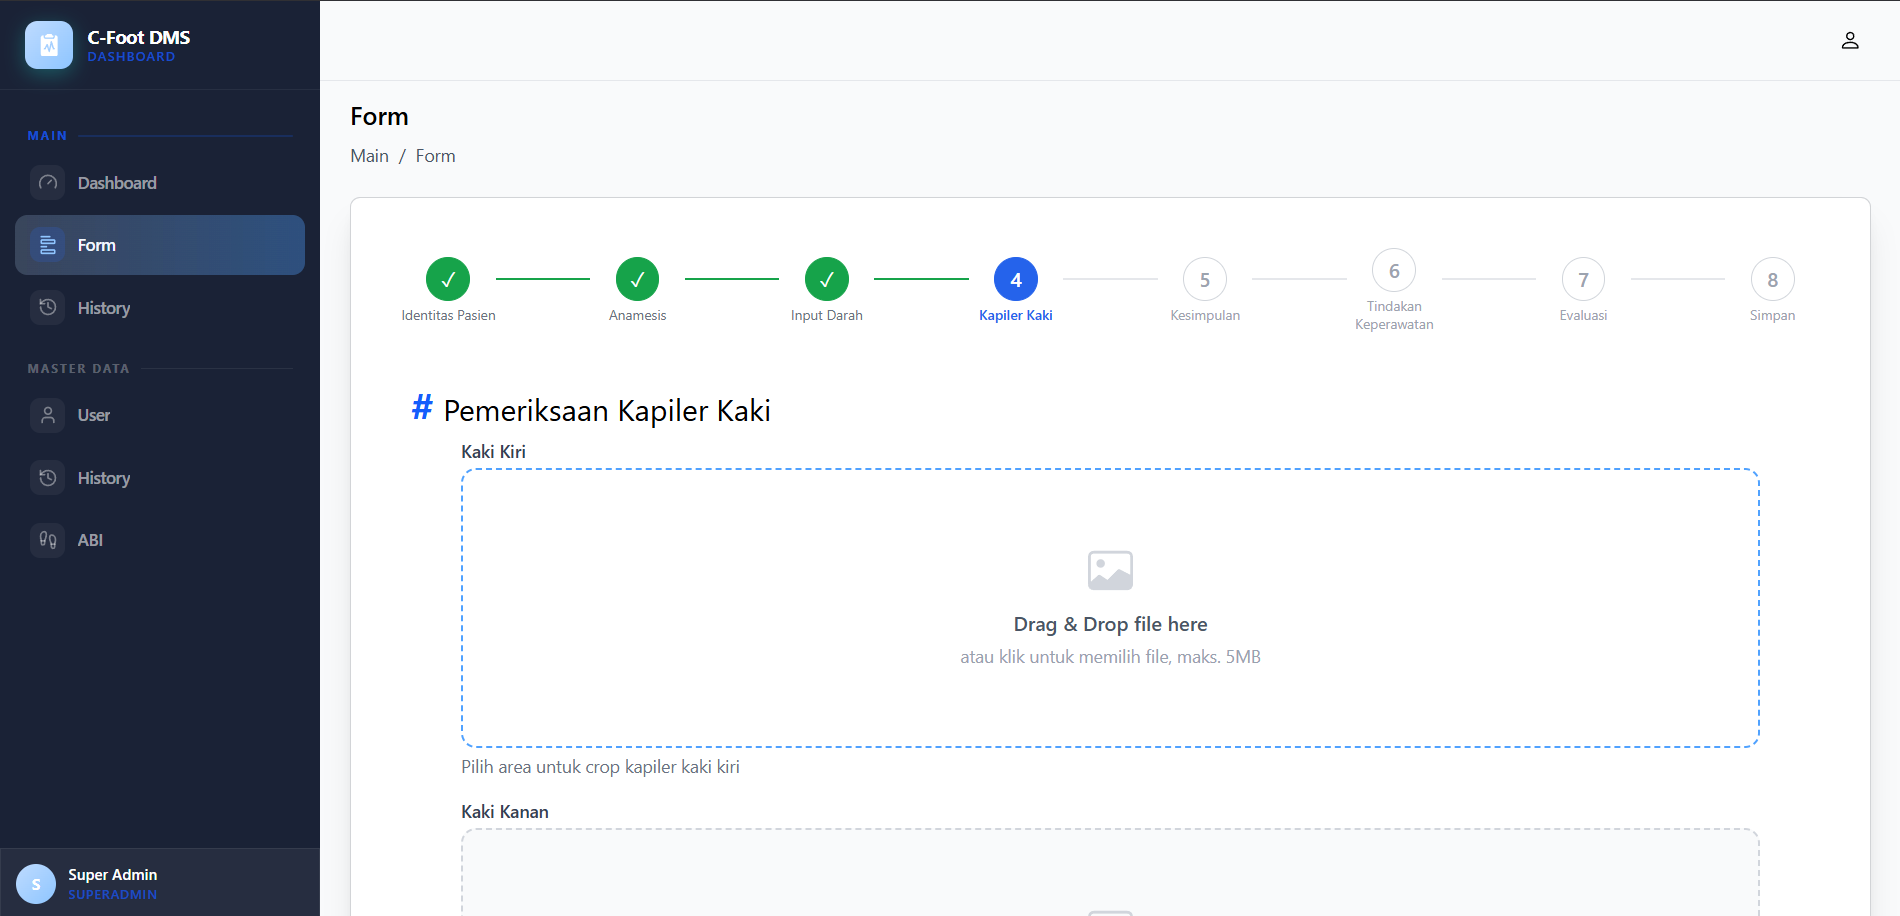Open Dashboard from the sidebar
Image resolution: width=1900 pixels, height=916 pixels.
160,183
